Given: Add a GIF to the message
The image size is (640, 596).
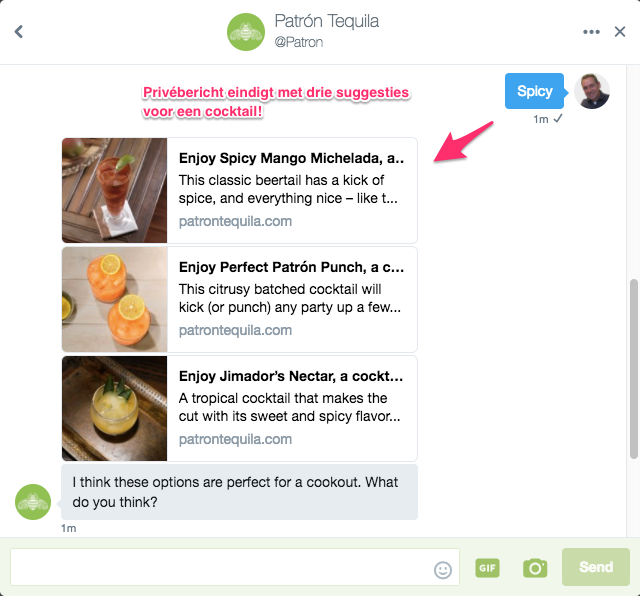Looking at the screenshot, I should click(x=487, y=567).
